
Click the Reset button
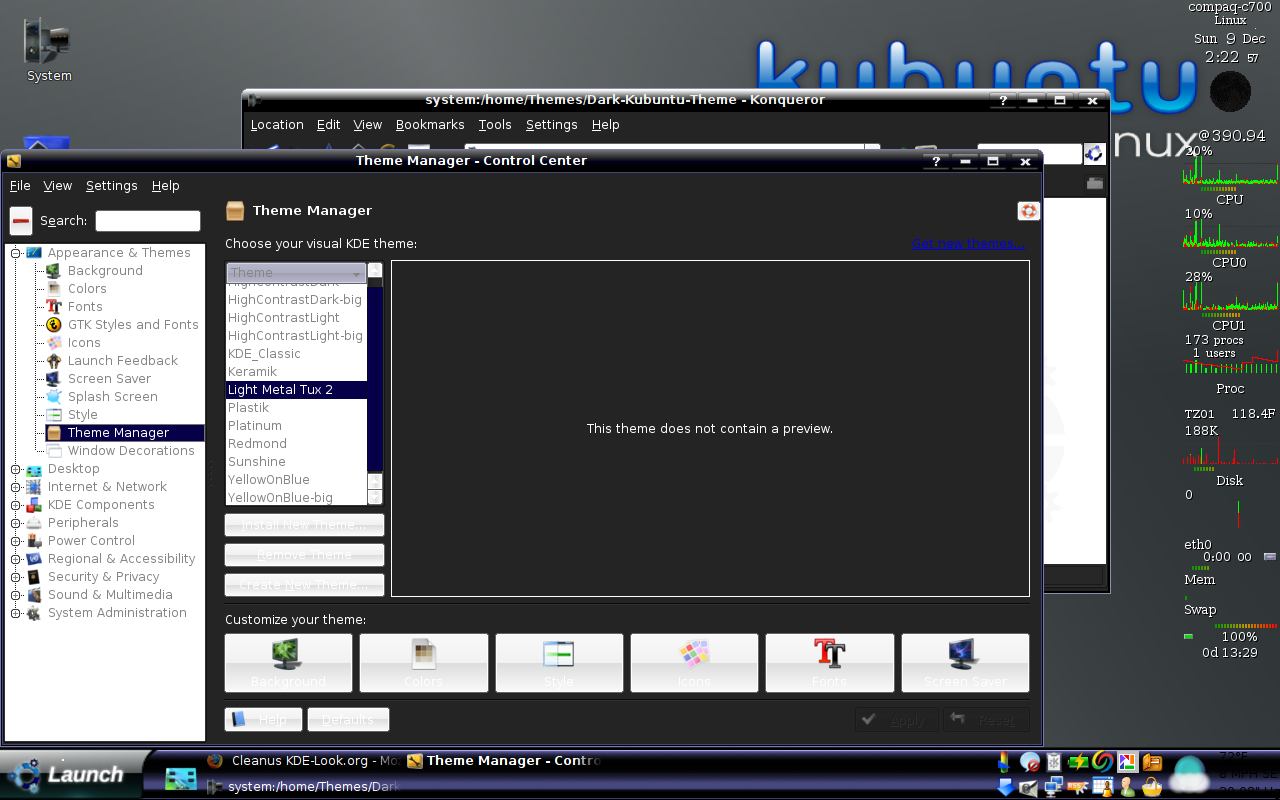pos(986,720)
